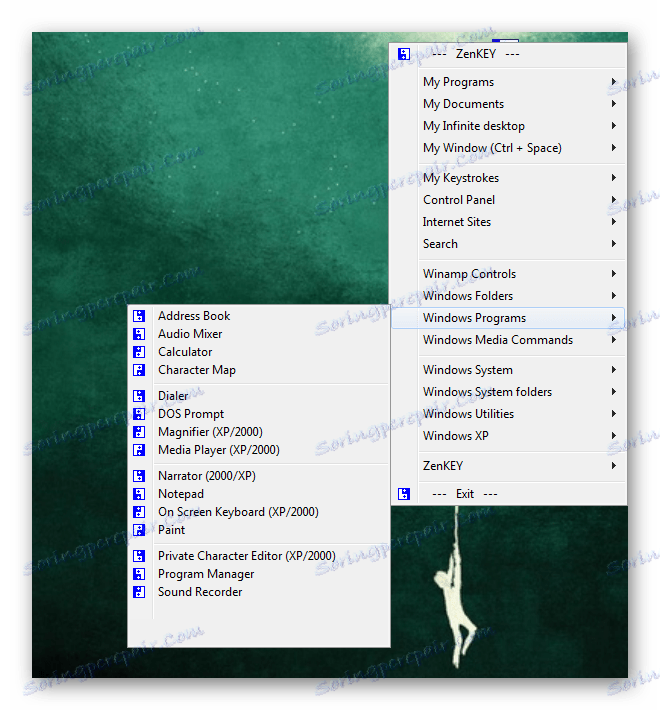This screenshot has height=710, width=660.
Task: Click the icon beside Audio Mixer
Action: pos(139,334)
